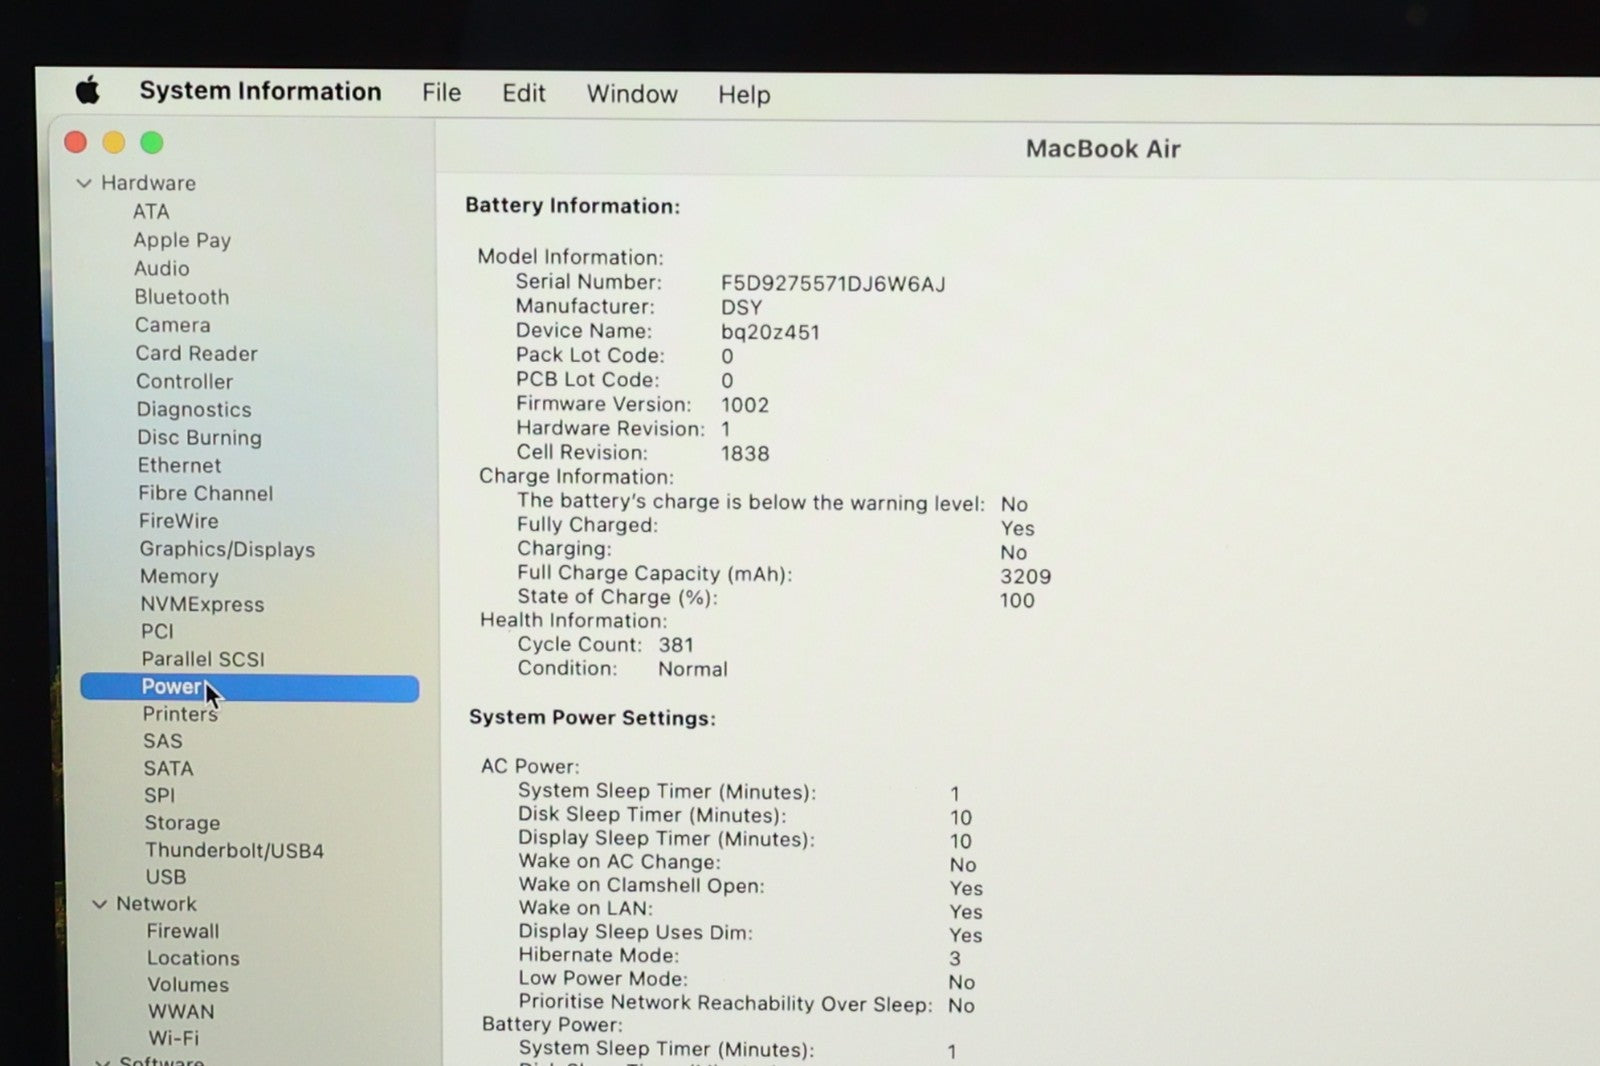
Task: Select Graphics/Displays in the sidebar
Action: pyautogui.click(x=227, y=549)
